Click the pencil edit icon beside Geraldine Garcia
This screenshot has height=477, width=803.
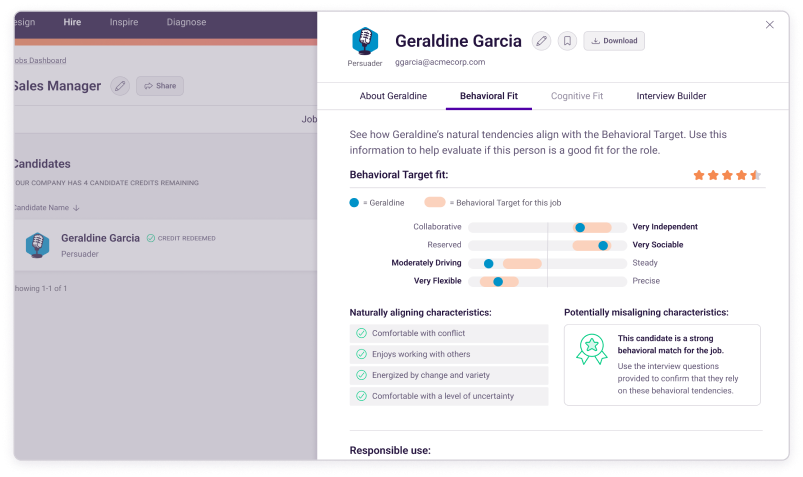(x=541, y=41)
